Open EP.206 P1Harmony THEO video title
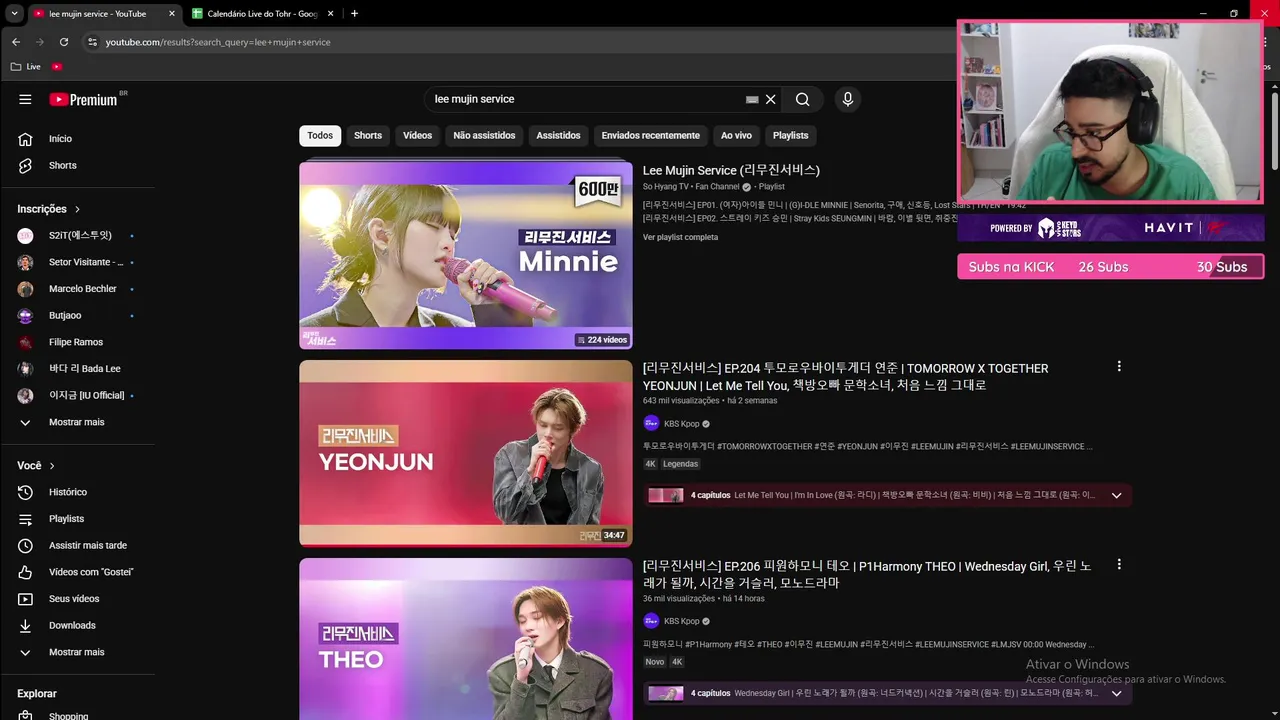 tap(867, 574)
